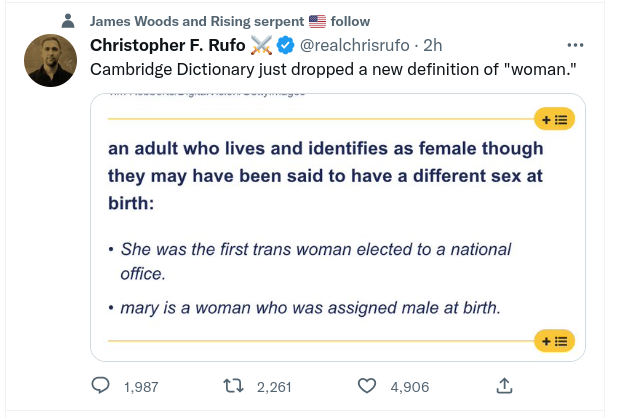Viewport: 617px width, 418px height.
Task: Open the share tweet icon
Action: click(505, 386)
